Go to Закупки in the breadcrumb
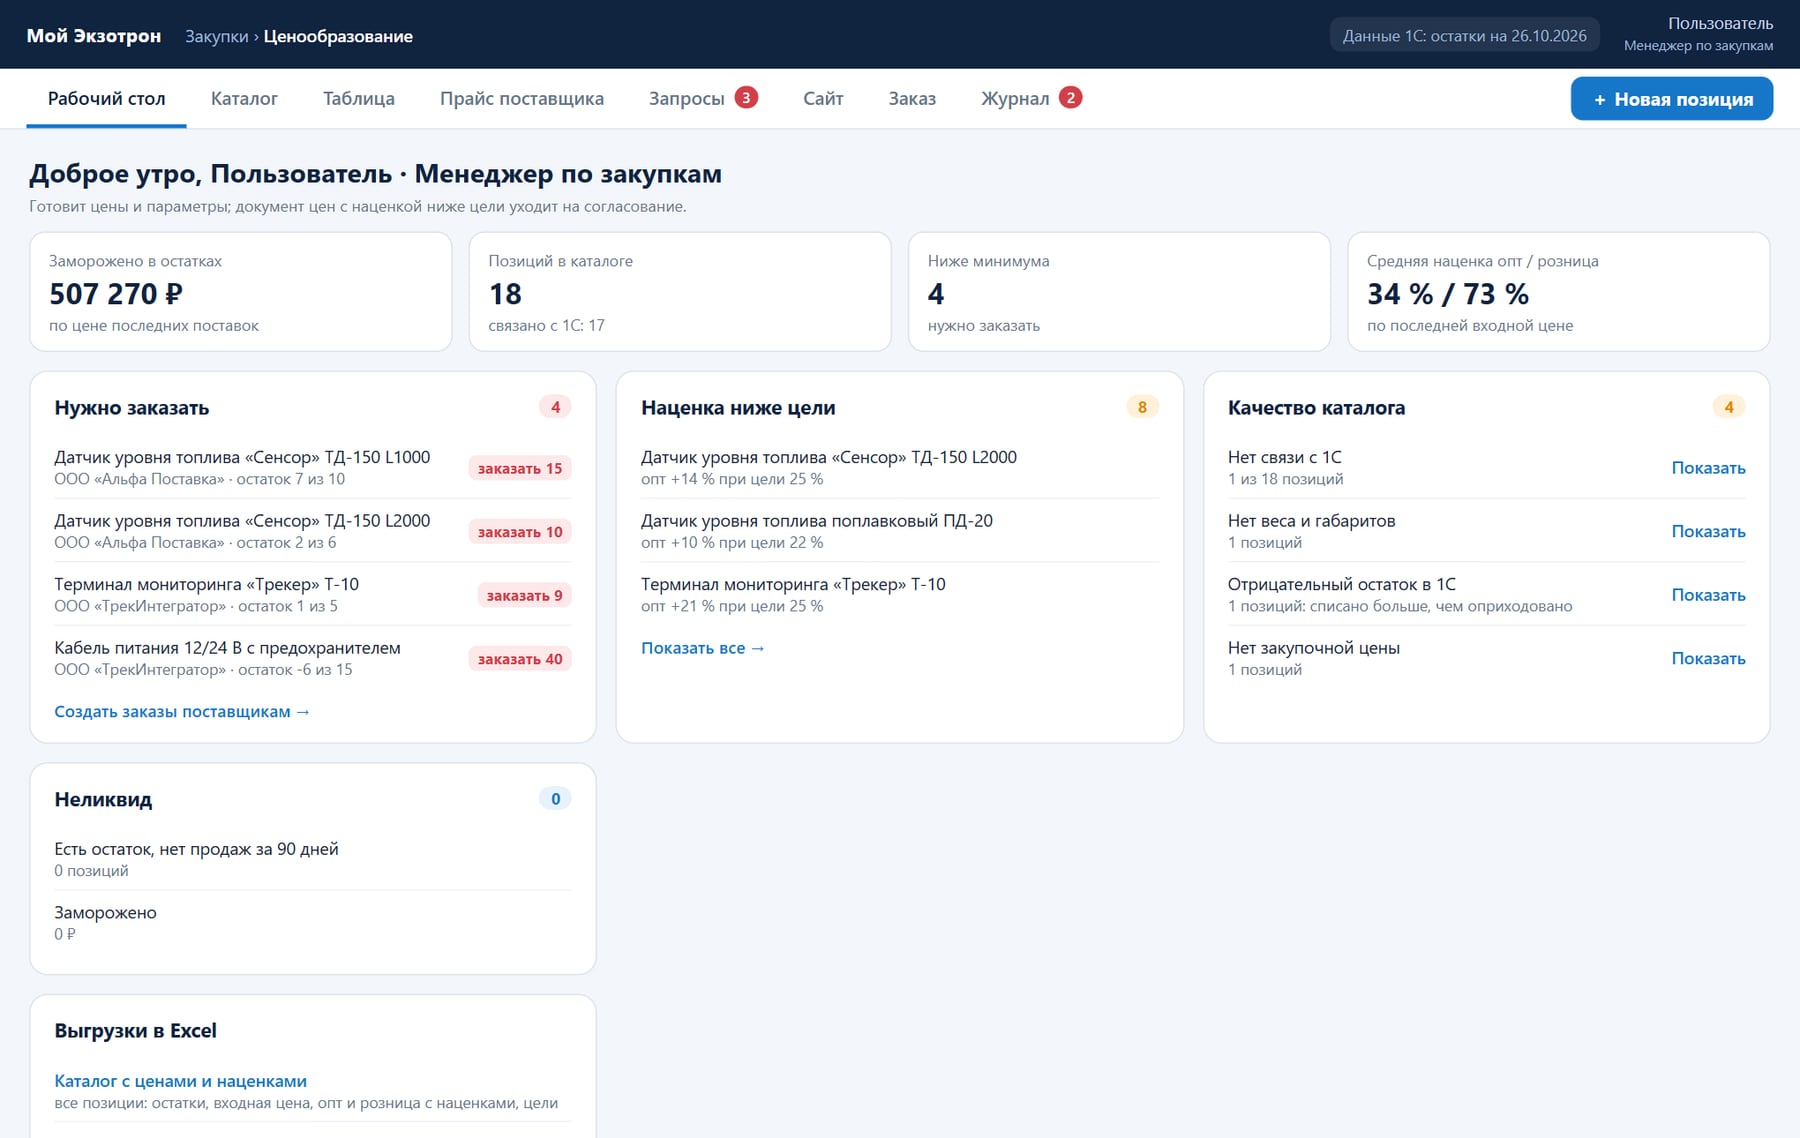This screenshot has height=1138, width=1800. (216, 36)
